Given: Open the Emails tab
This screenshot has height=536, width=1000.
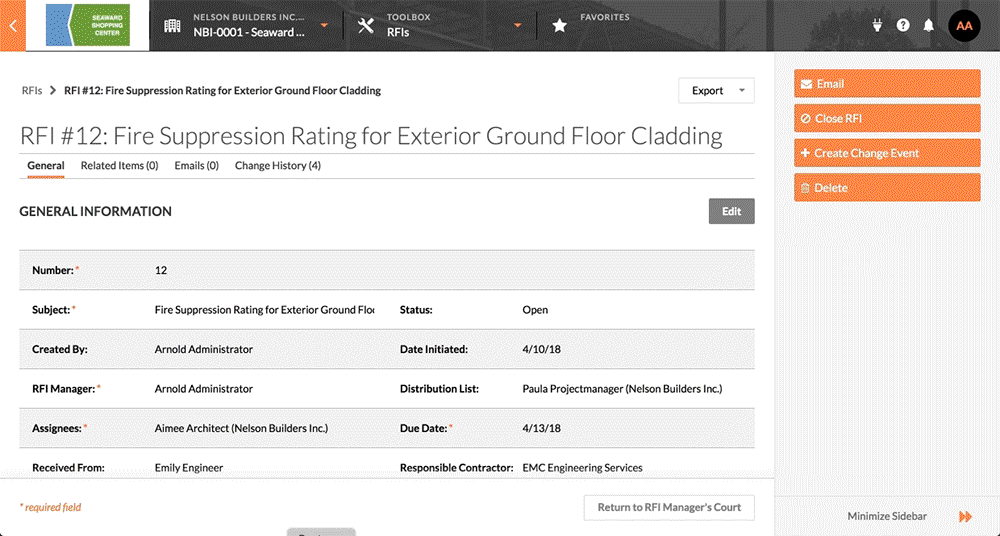Looking at the screenshot, I should point(196,166).
